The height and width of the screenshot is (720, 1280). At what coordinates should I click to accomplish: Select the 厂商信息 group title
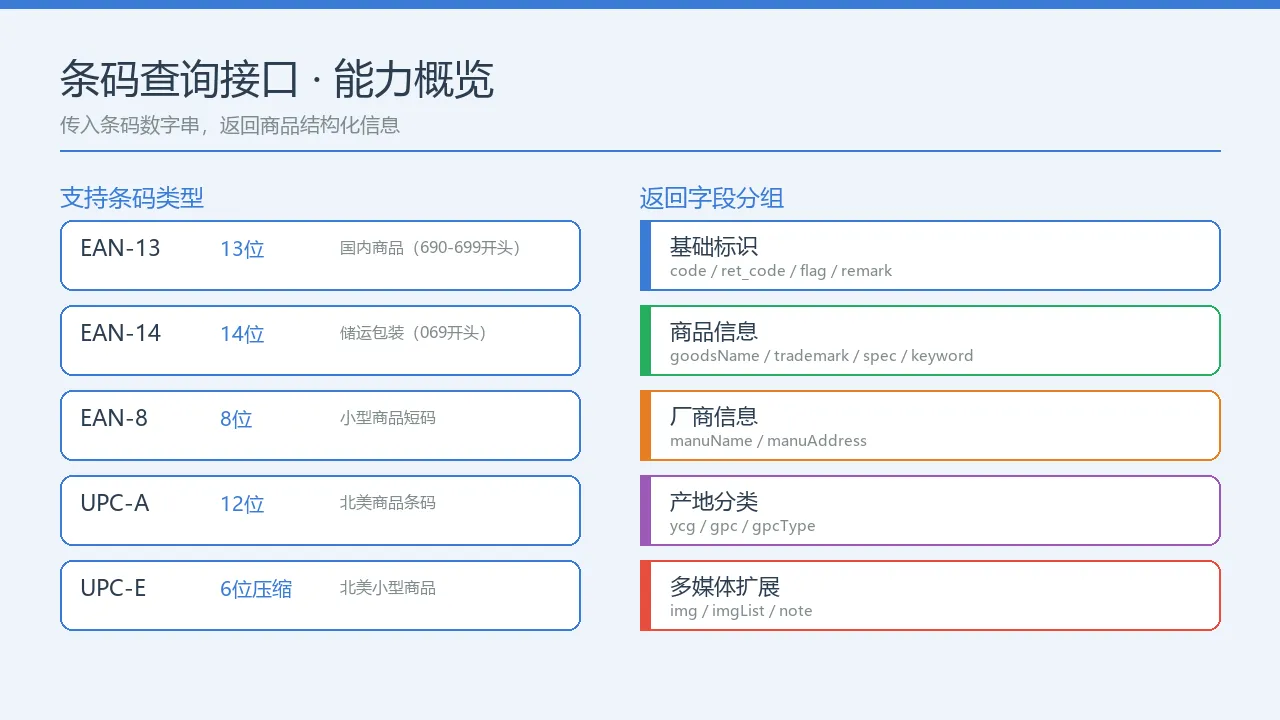[714, 416]
